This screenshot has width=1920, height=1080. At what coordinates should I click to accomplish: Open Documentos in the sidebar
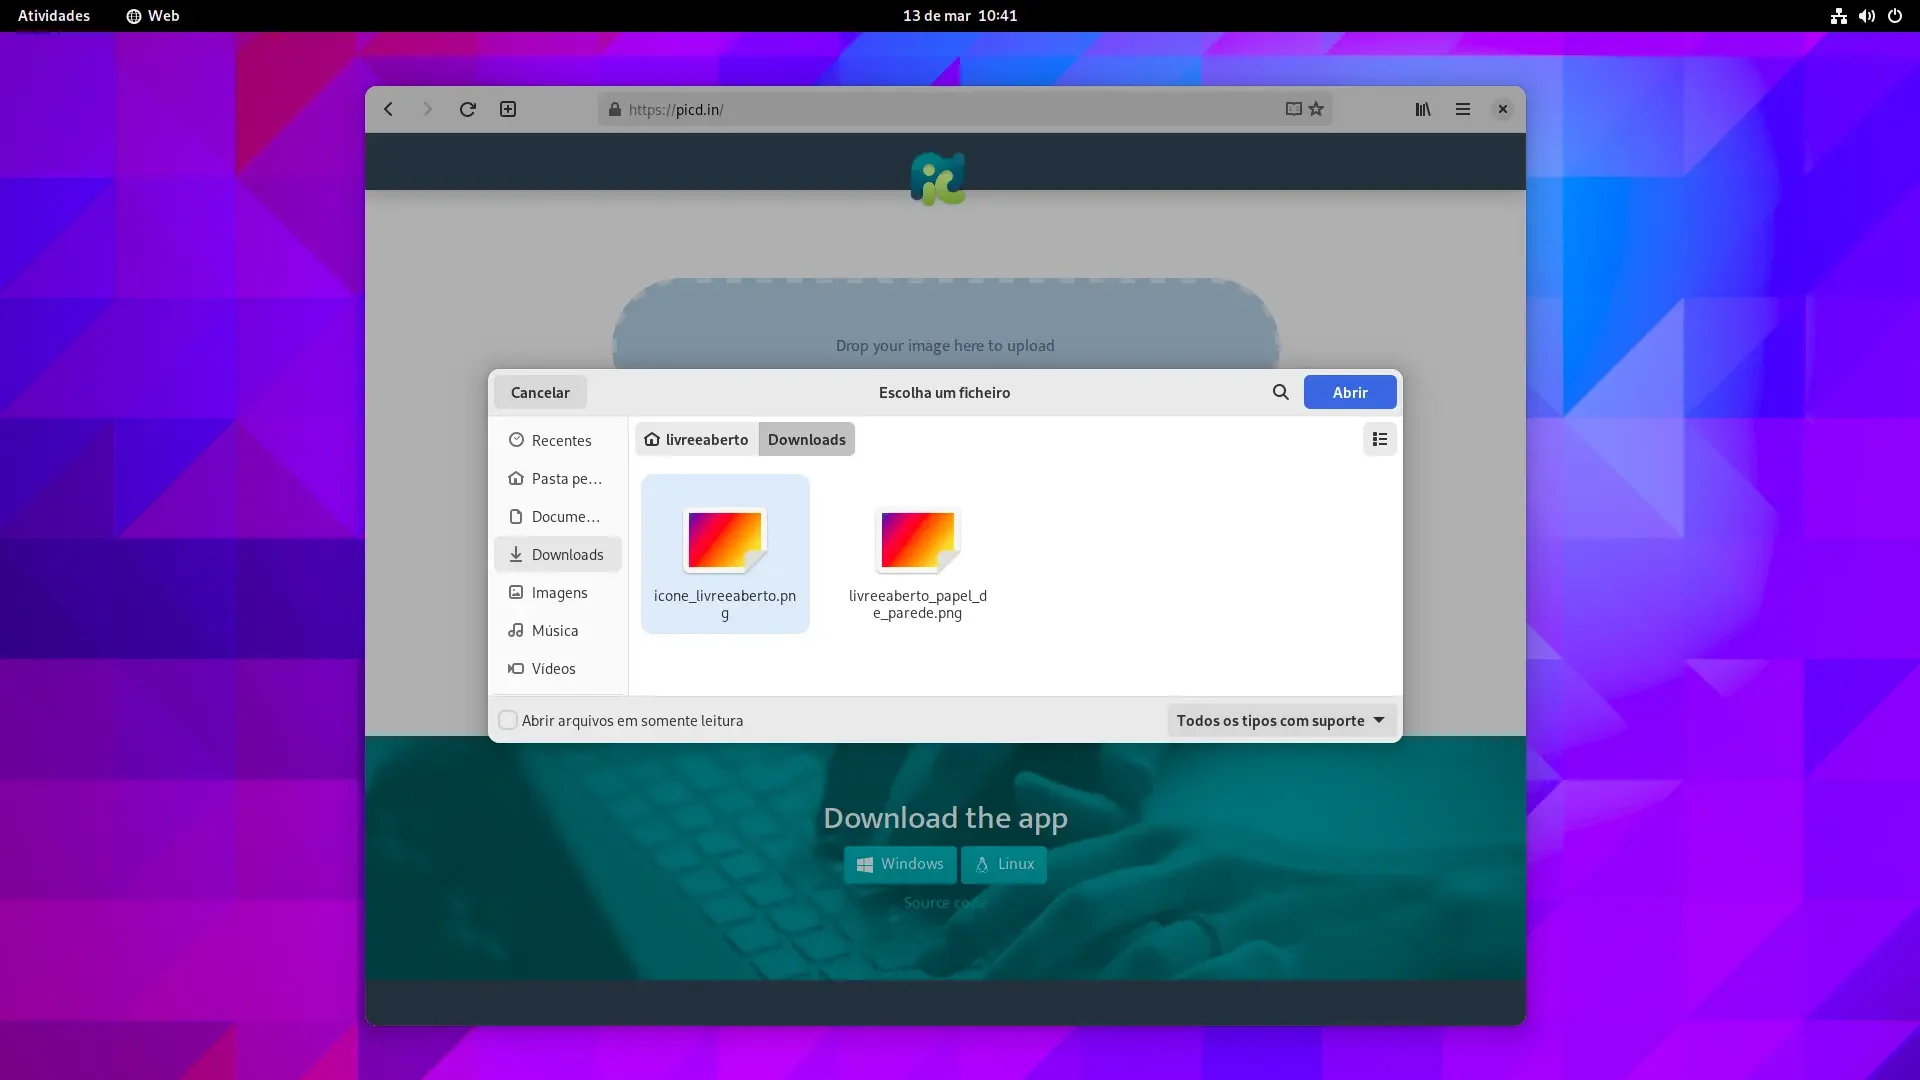click(557, 516)
